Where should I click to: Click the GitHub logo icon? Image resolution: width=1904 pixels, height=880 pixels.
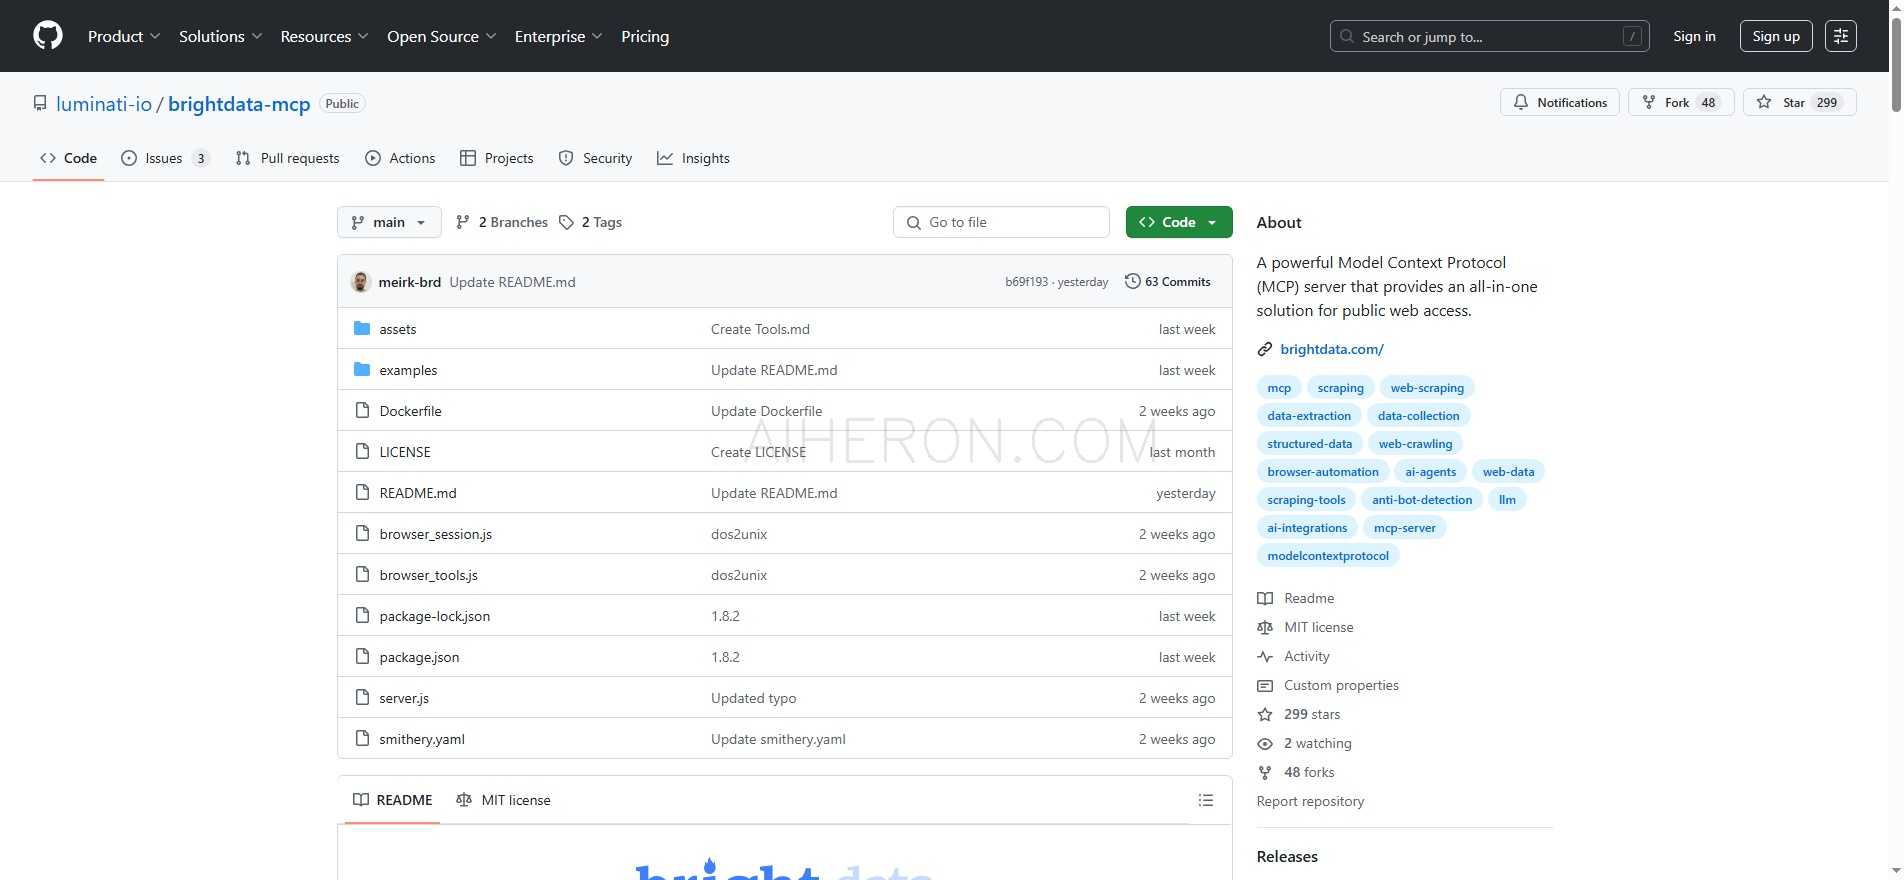point(48,36)
